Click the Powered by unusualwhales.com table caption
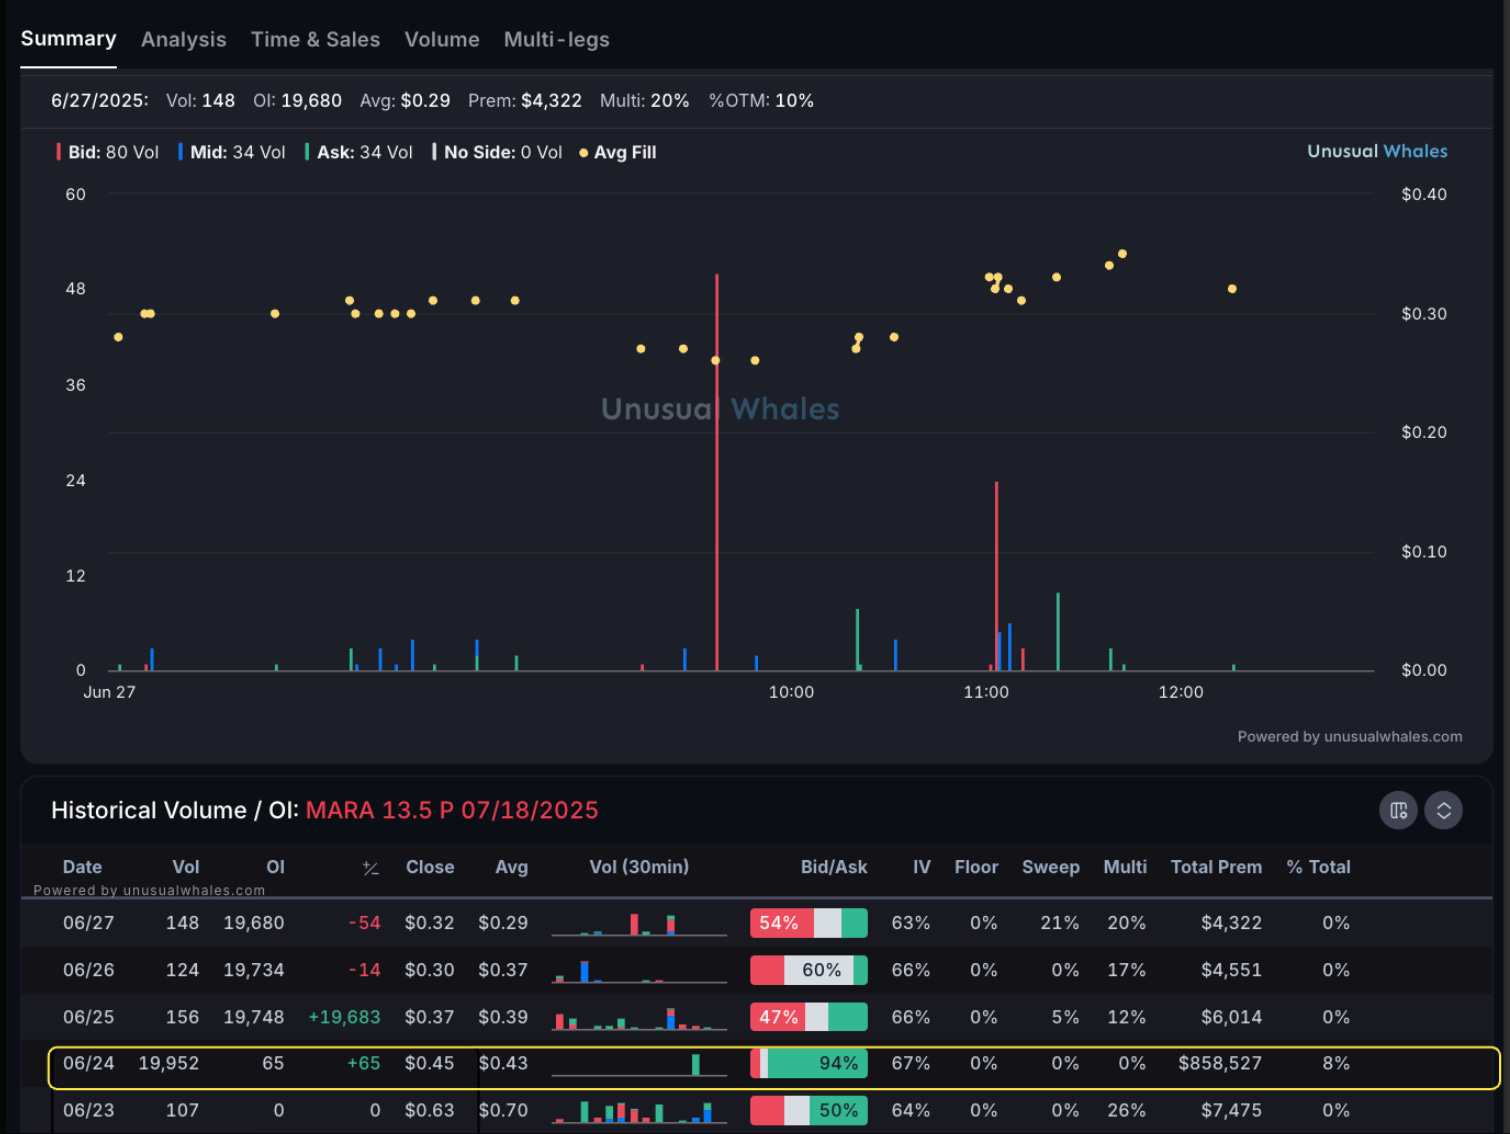Screen dimensions: 1510x1134 [x=149, y=890]
